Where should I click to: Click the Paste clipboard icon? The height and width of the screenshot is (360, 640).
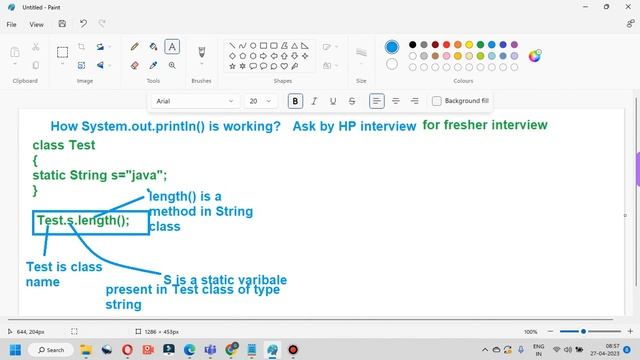(x=15, y=52)
